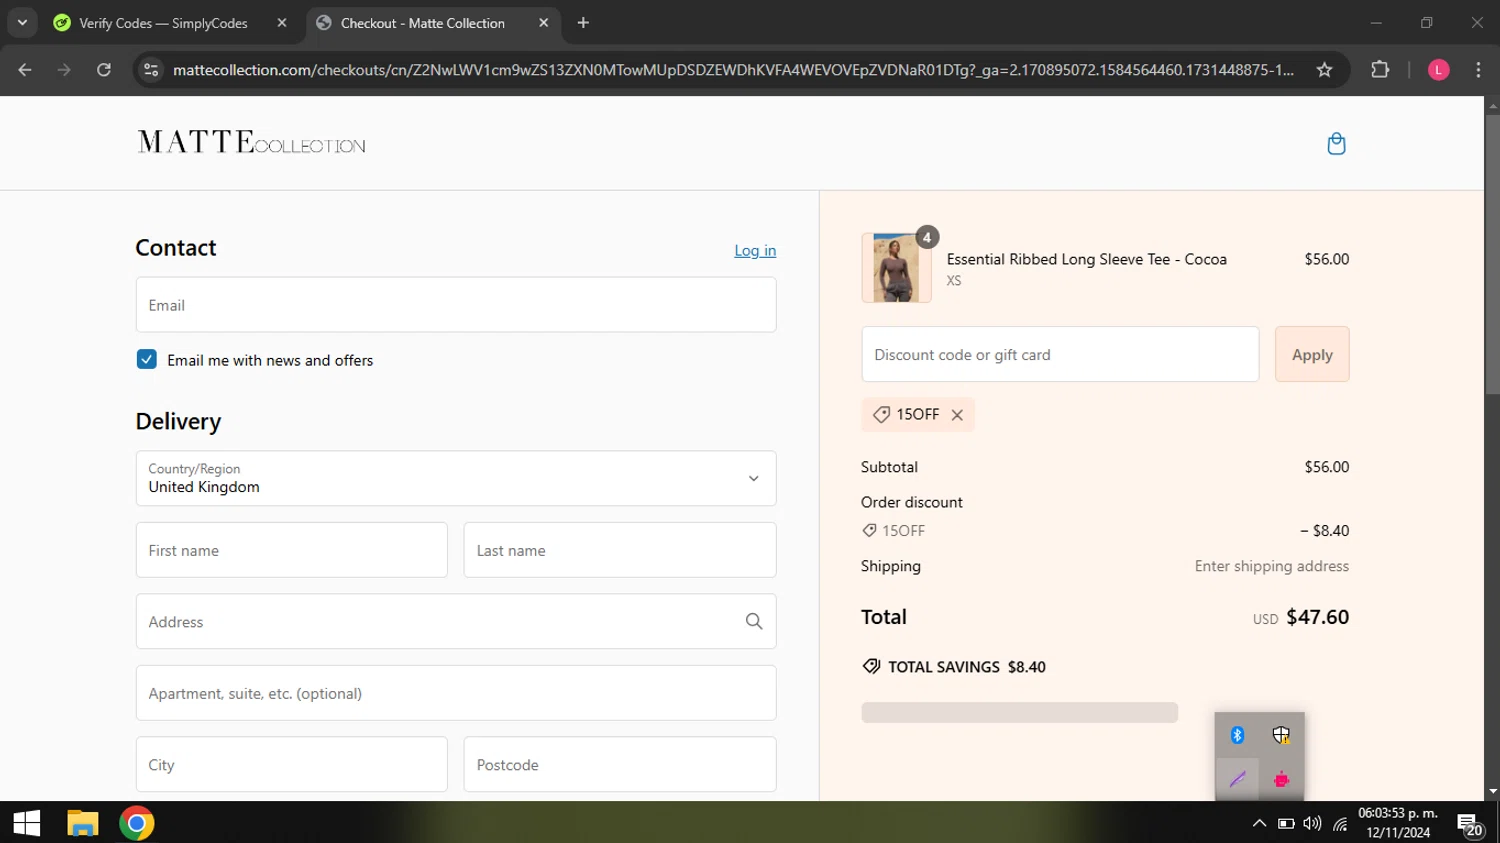Expand the Country/Region dropdown
This screenshot has height=843, width=1500.
pyautogui.click(x=456, y=478)
